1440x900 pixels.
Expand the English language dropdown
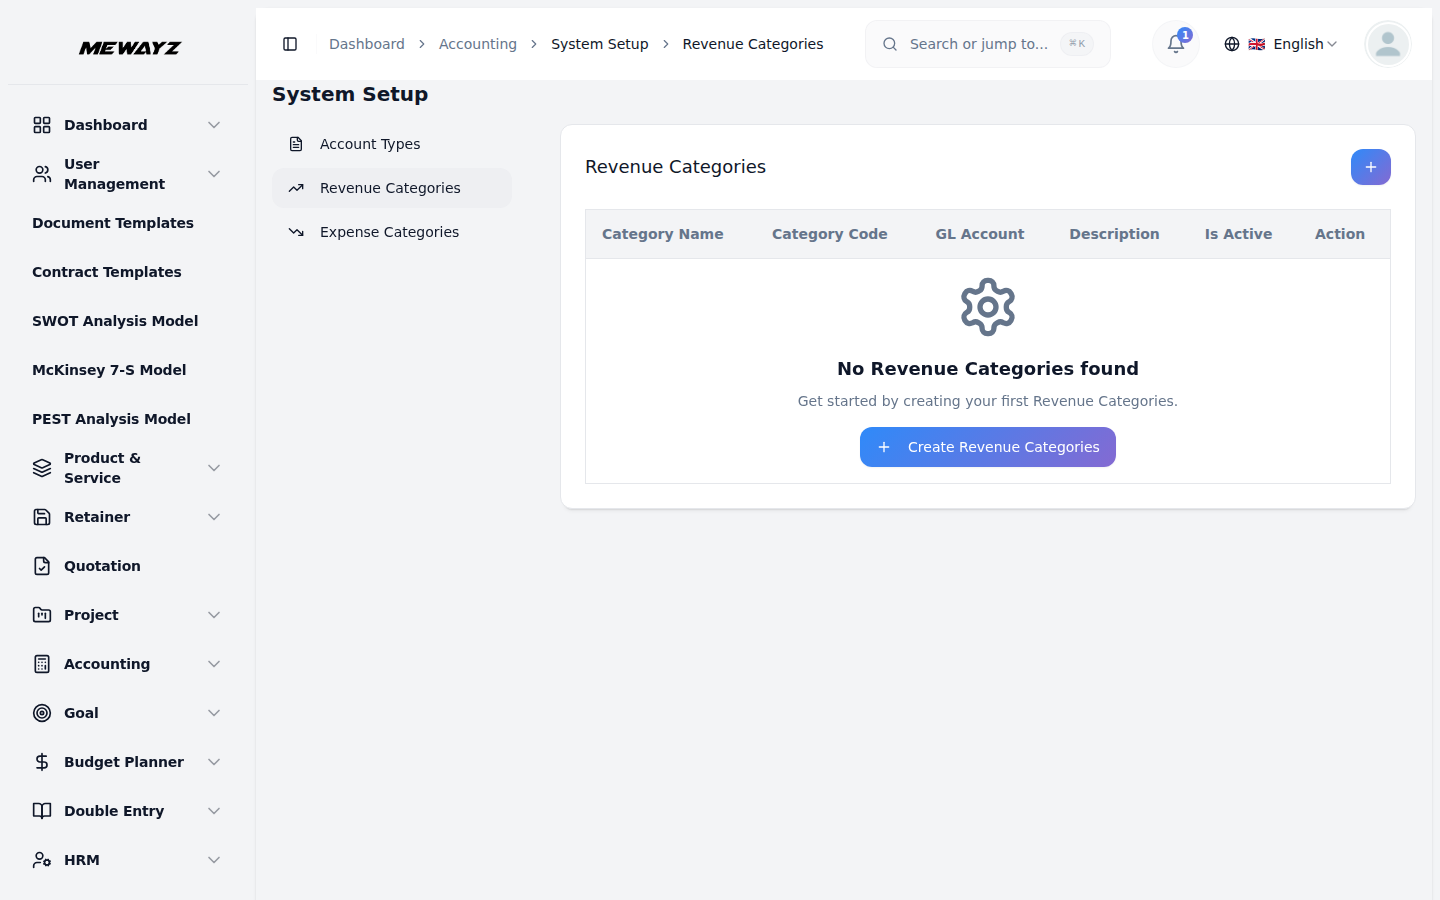click(x=1294, y=44)
